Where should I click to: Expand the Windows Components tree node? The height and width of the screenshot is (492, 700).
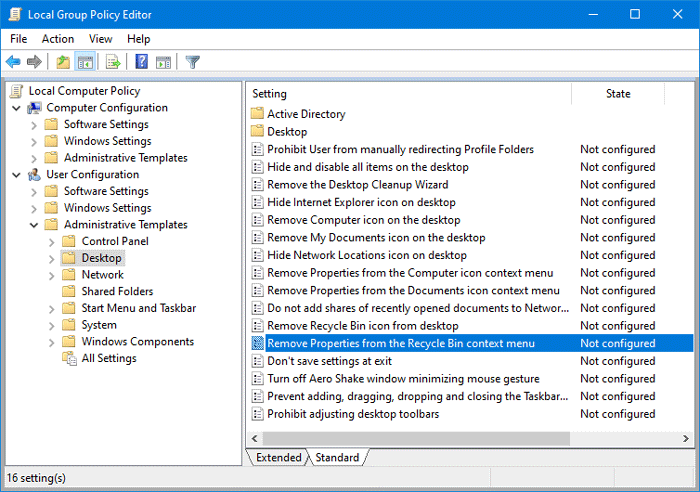pos(51,342)
